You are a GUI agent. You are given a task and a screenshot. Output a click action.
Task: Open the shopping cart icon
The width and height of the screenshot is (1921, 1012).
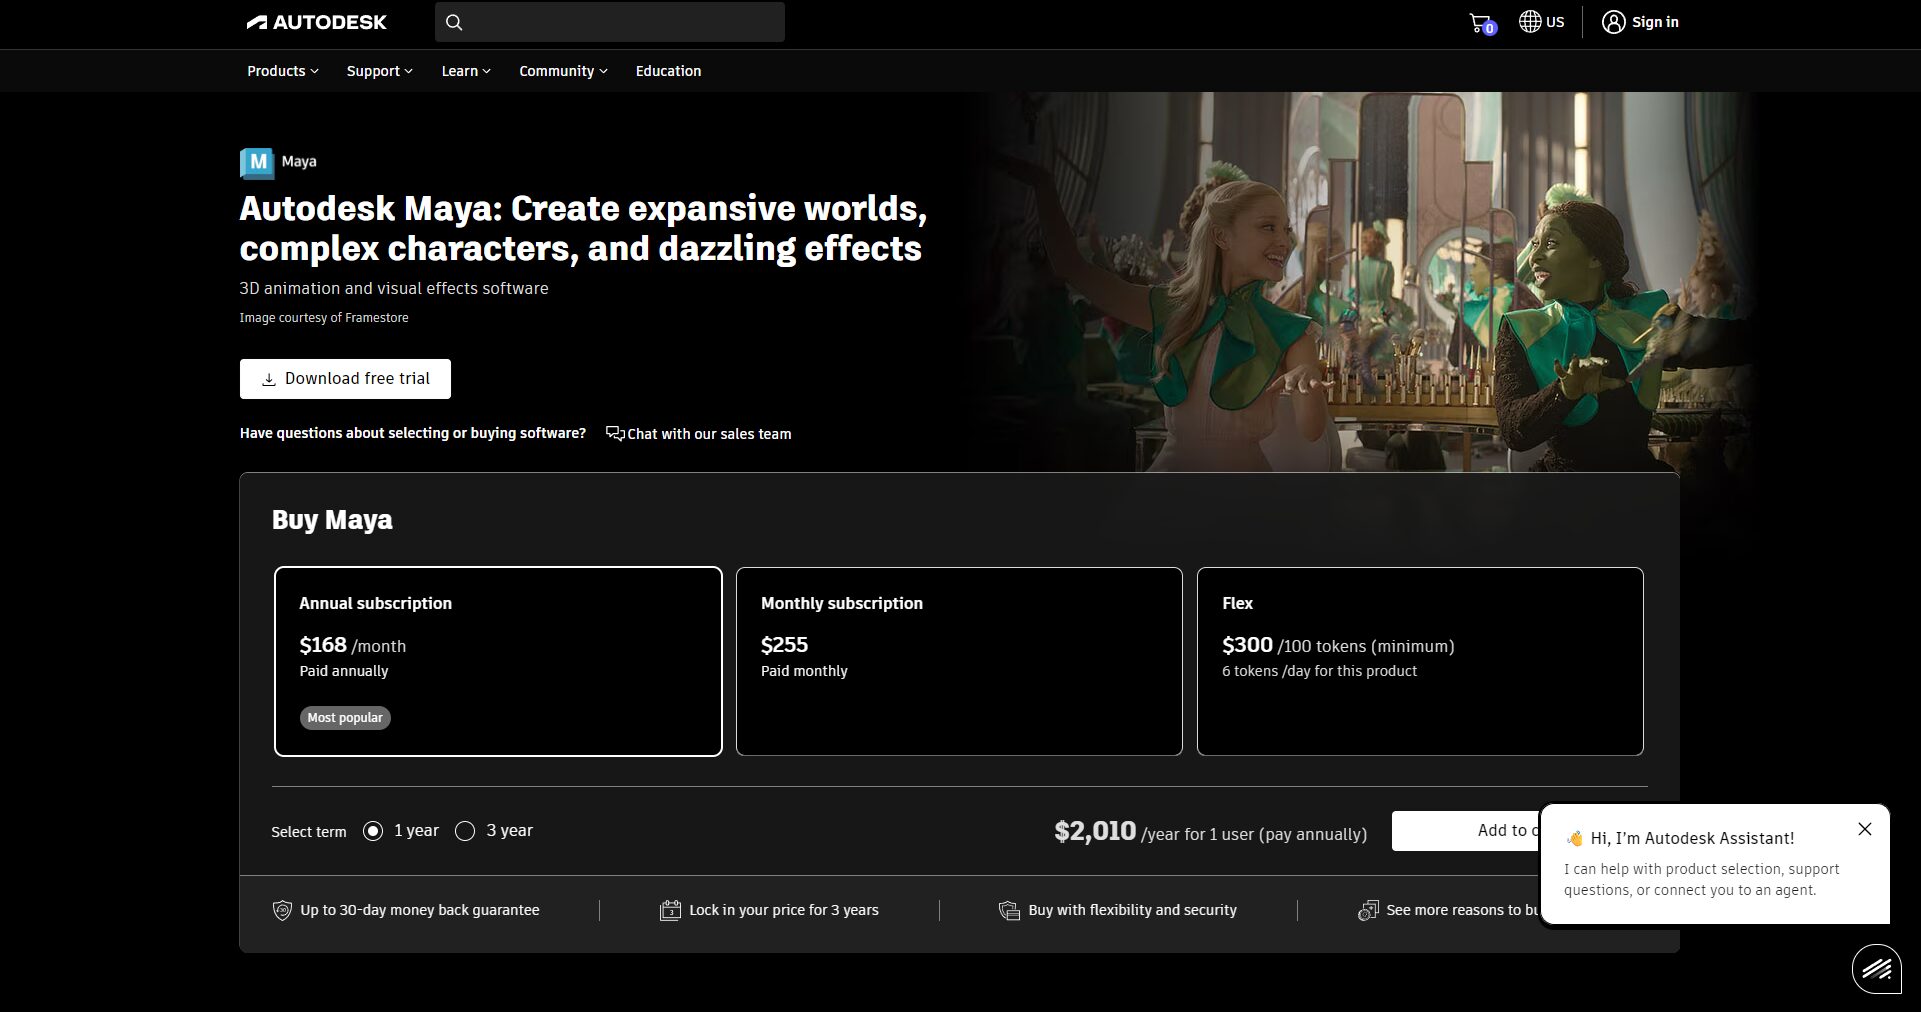tap(1479, 22)
